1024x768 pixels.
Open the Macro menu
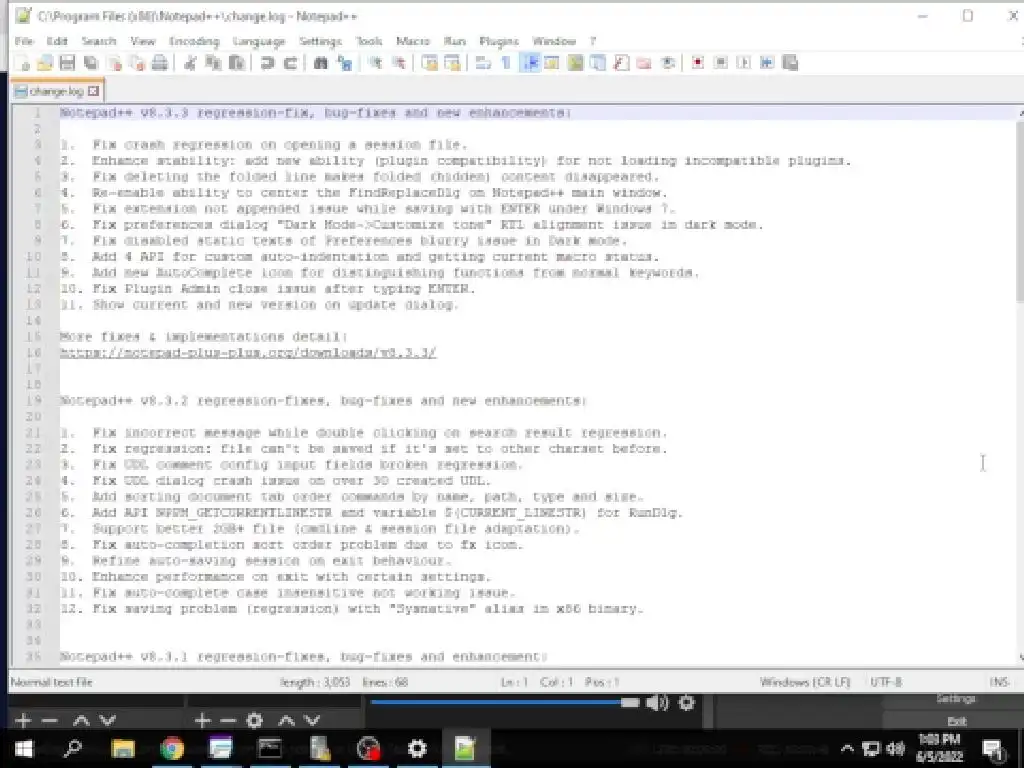(413, 41)
